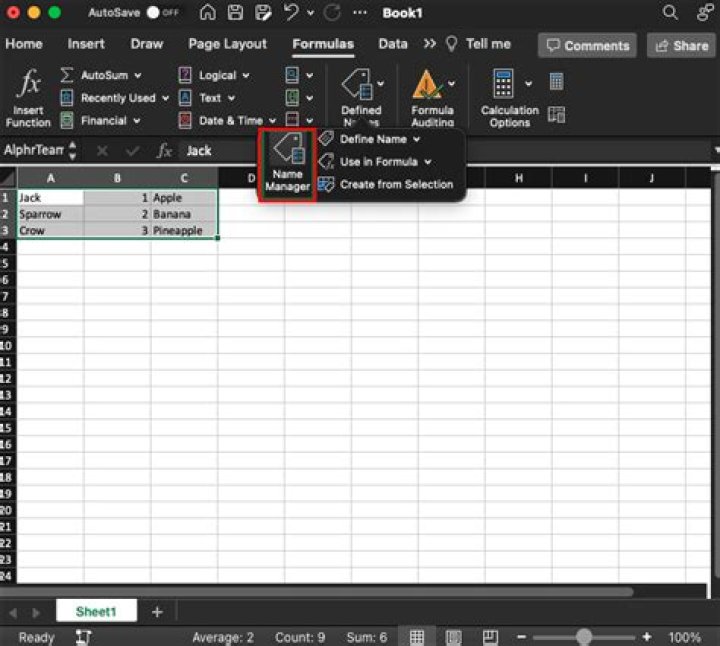Add a new sheet with plus button
Viewport: 720px width, 646px height.
(x=157, y=612)
